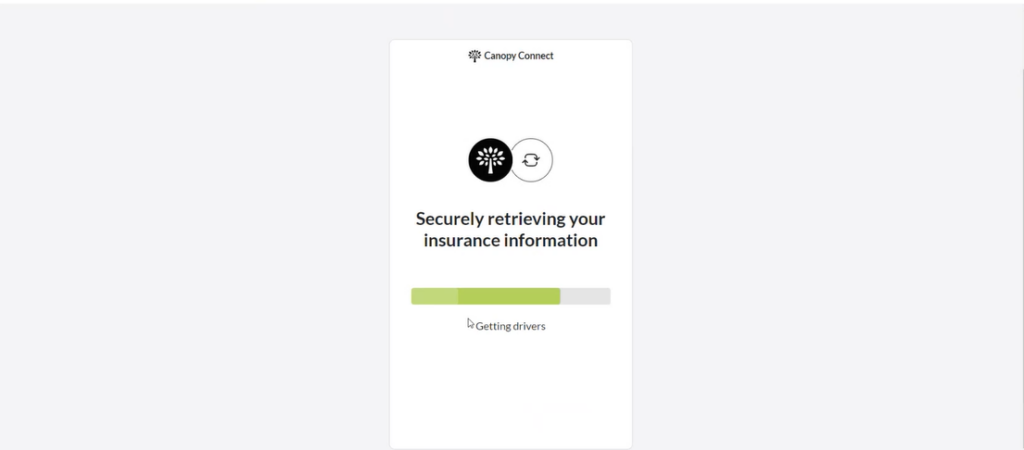Click the circular sync arrows icon
The width and height of the screenshot is (1024, 450).
click(531, 160)
